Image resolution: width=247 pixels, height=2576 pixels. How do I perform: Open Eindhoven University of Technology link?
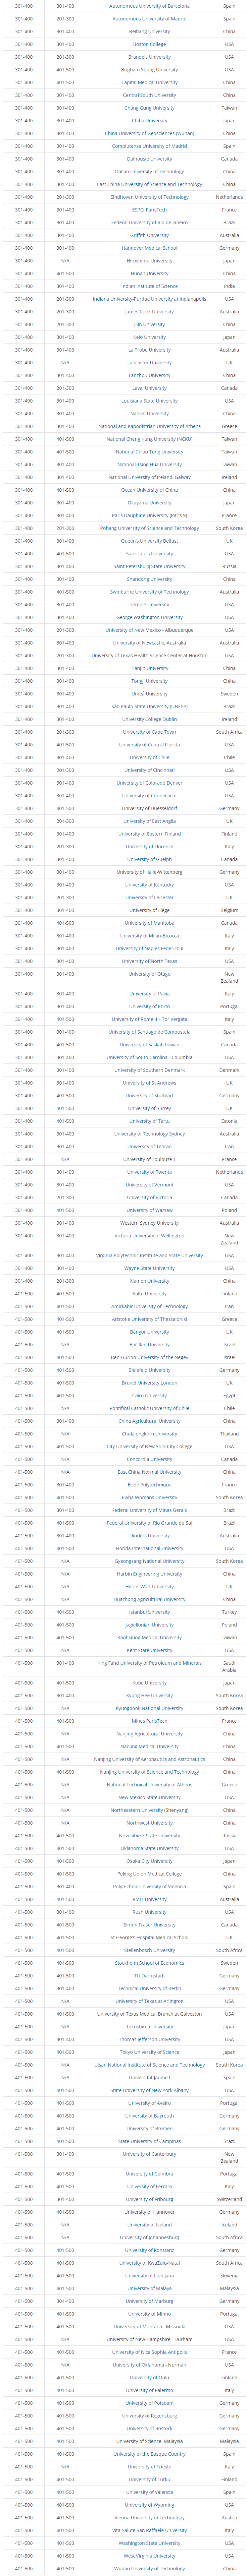click(149, 197)
